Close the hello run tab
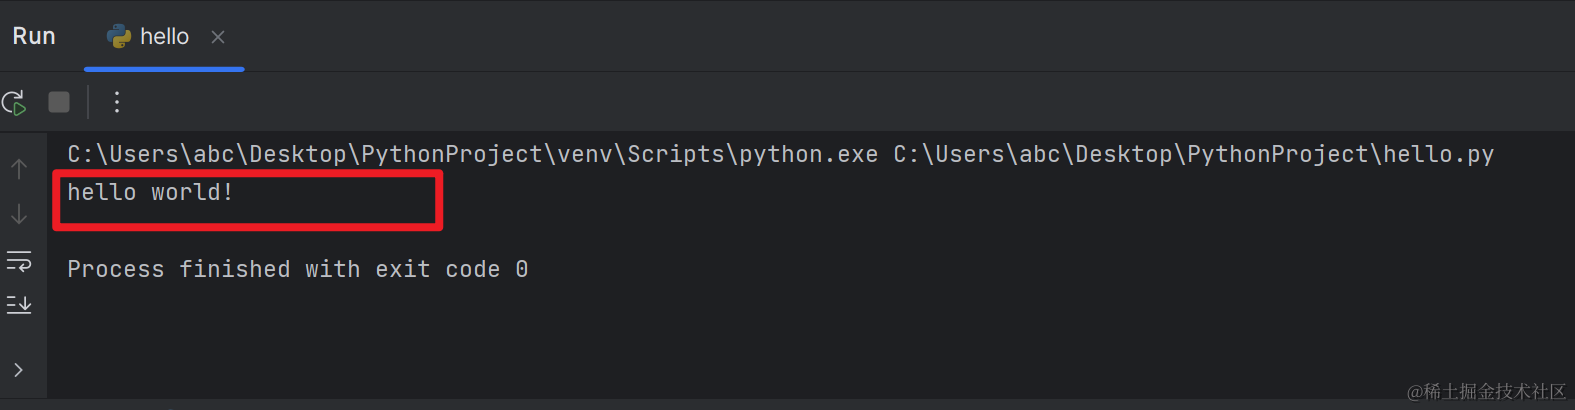The width and height of the screenshot is (1575, 410). pyautogui.click(x=218, y=37)
